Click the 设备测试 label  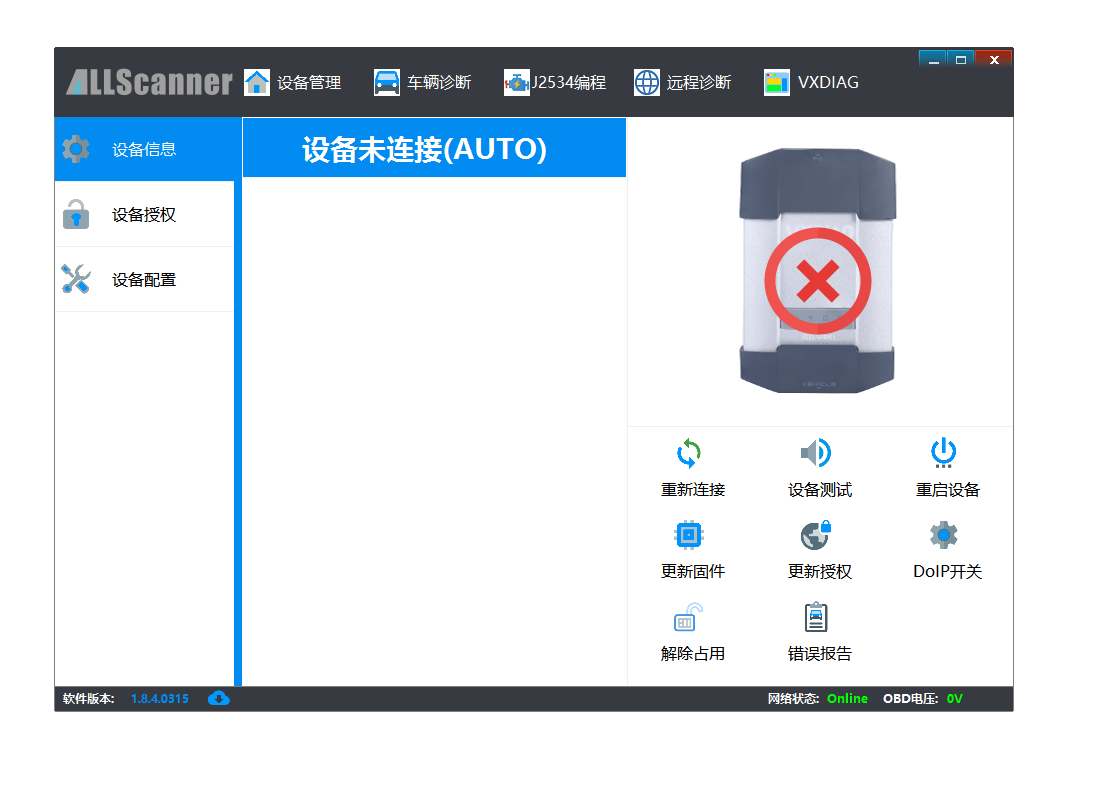tap(820, 490)
